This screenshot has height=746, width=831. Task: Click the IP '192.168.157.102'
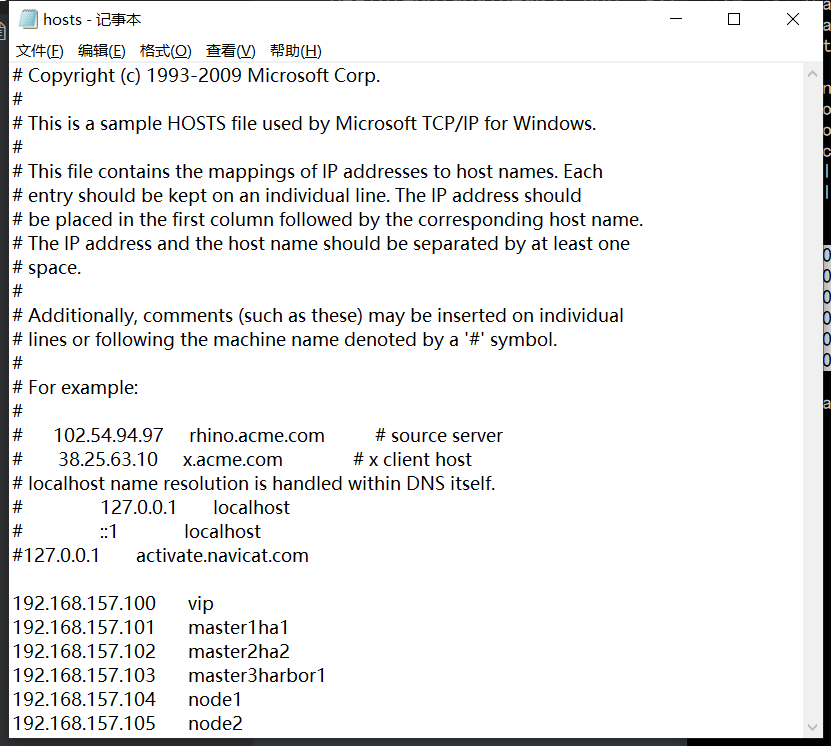(x=84, y=652)
